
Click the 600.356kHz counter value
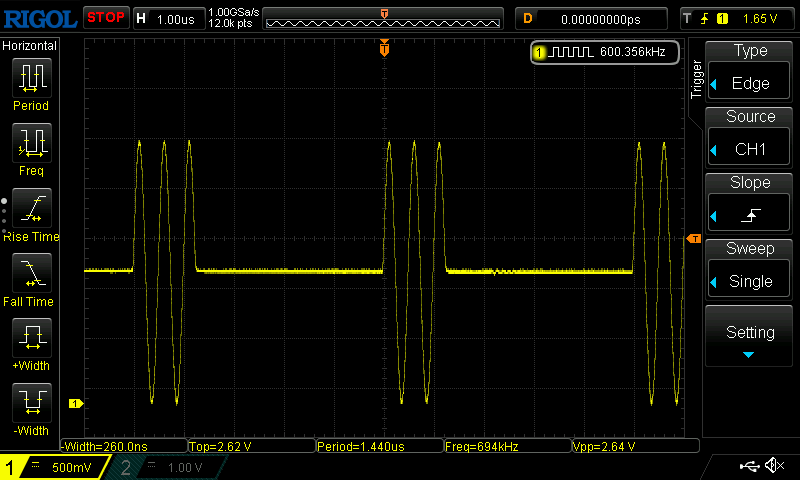pyautogui.click(x=633, y=52)
